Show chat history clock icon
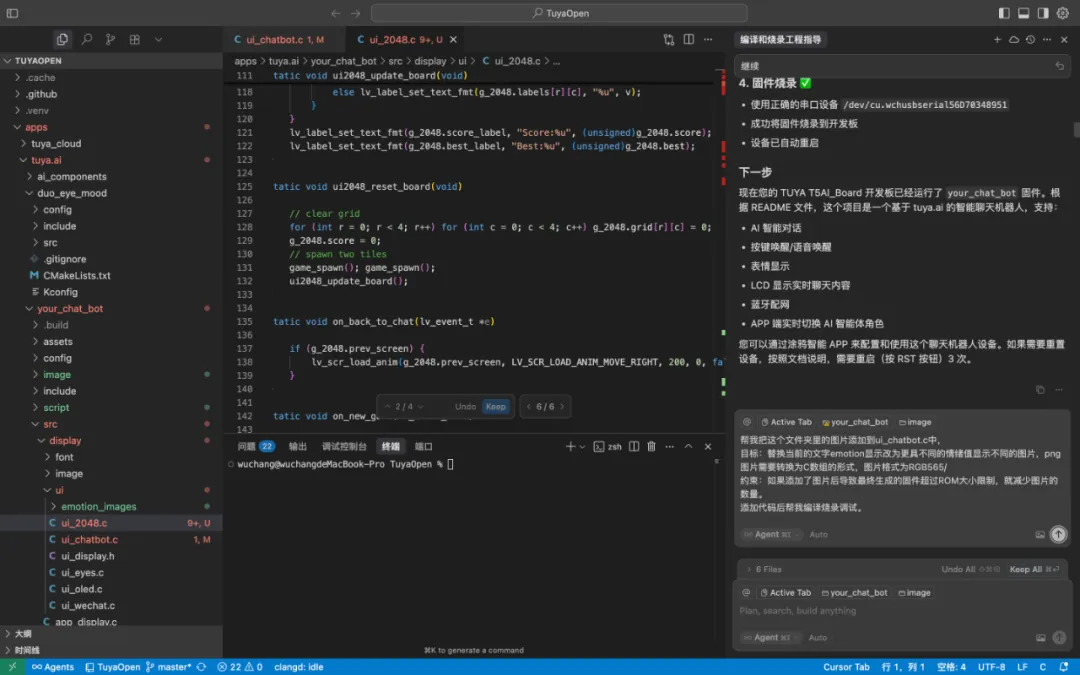The width and height of the screenshot is (1080, 675). (1030, 39)
